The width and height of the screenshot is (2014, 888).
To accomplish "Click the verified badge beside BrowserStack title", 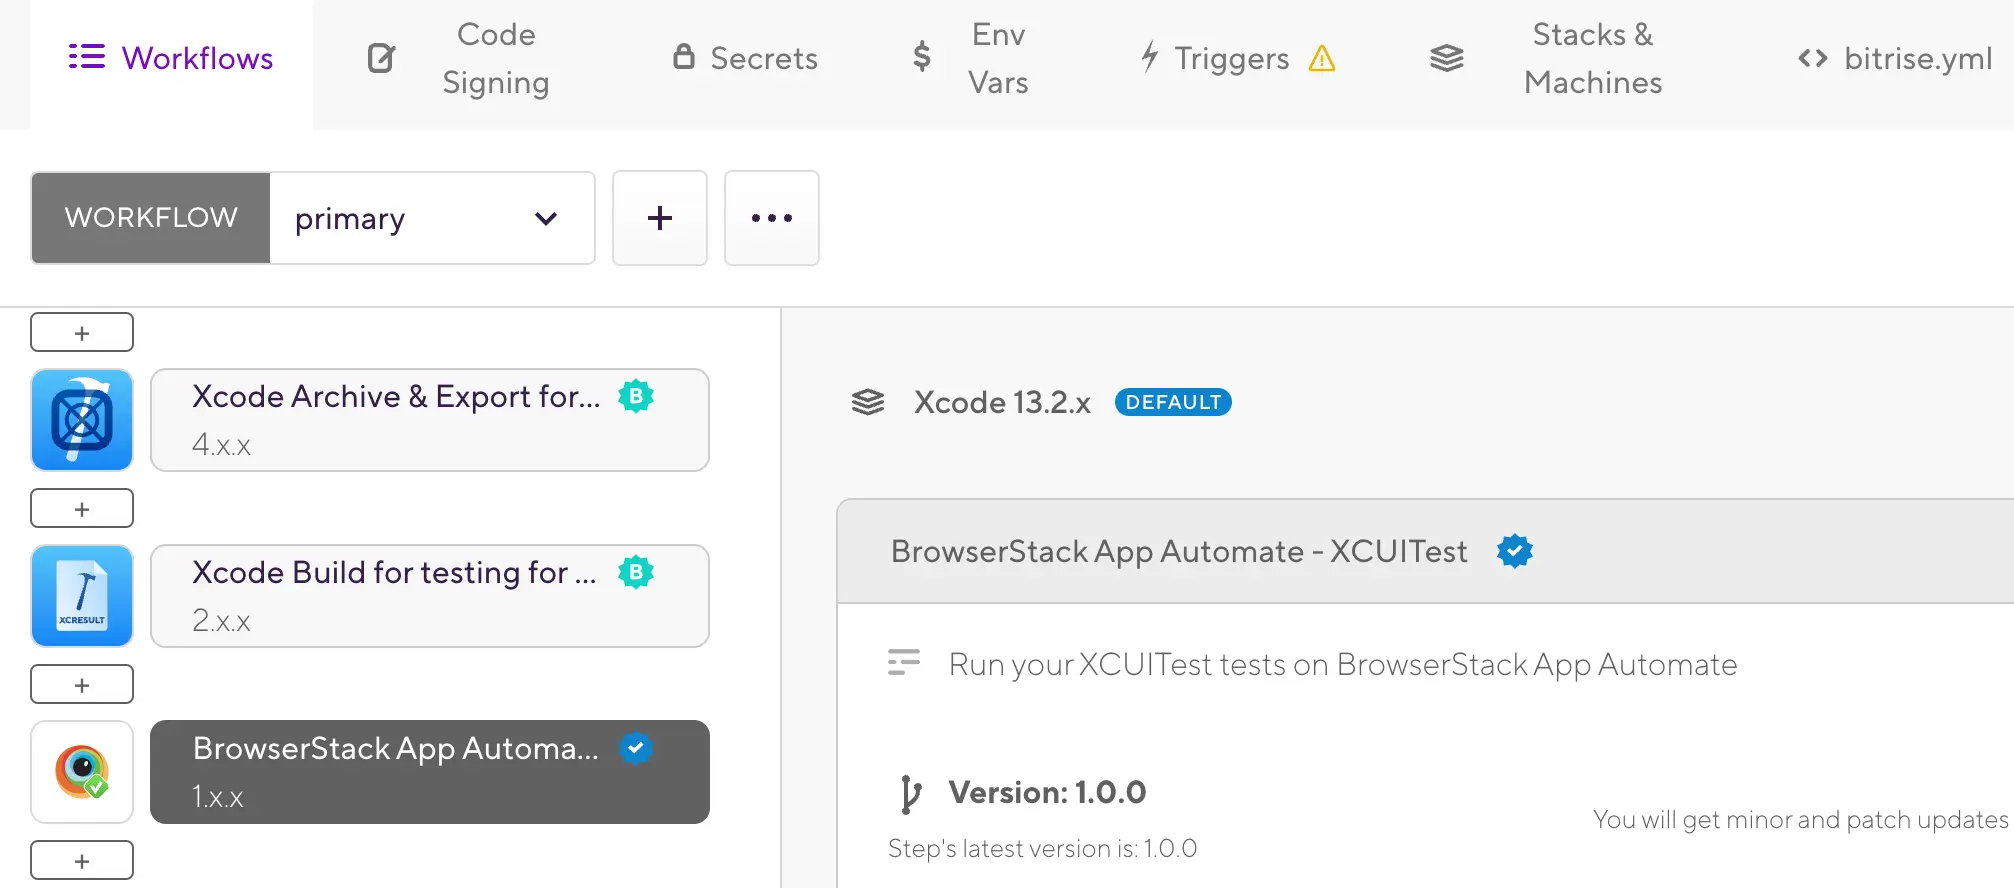I will click(1515, 551).
